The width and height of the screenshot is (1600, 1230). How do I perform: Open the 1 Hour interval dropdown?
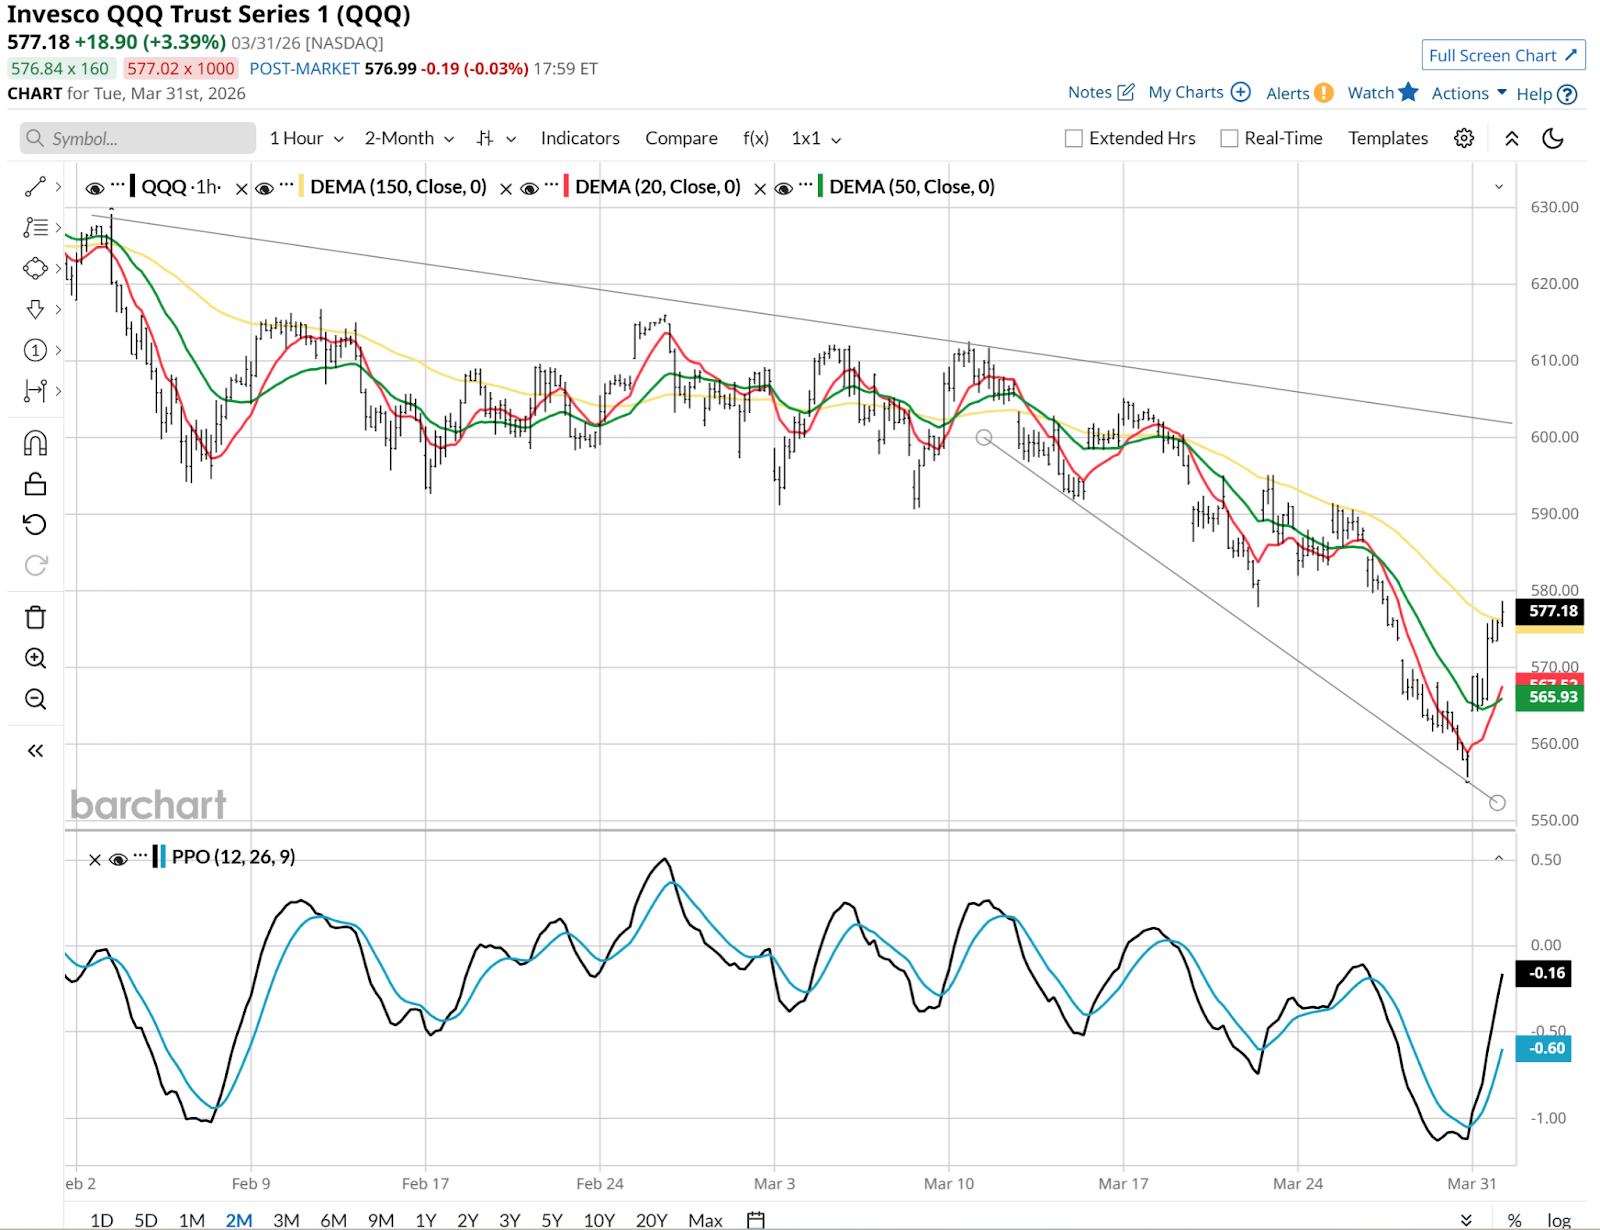pos(306,138)
